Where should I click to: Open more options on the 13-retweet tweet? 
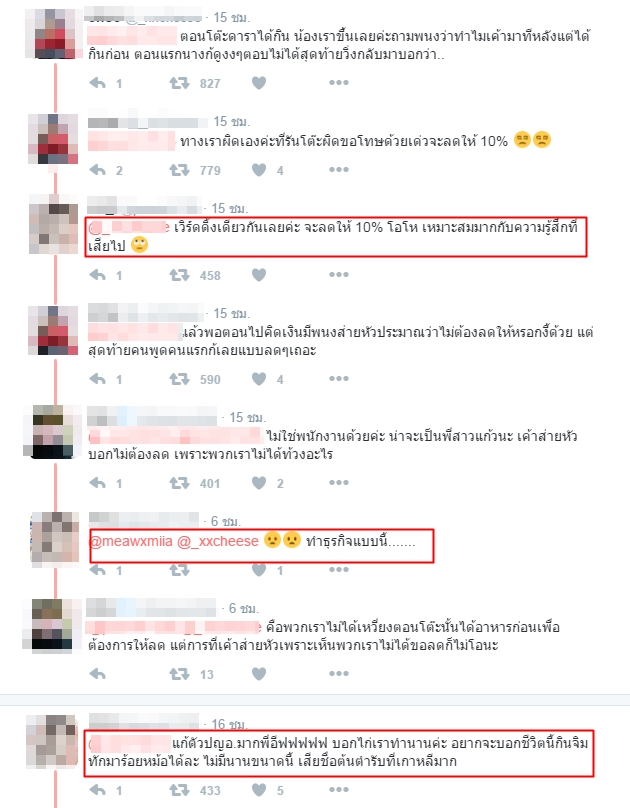tap(339, 673)
